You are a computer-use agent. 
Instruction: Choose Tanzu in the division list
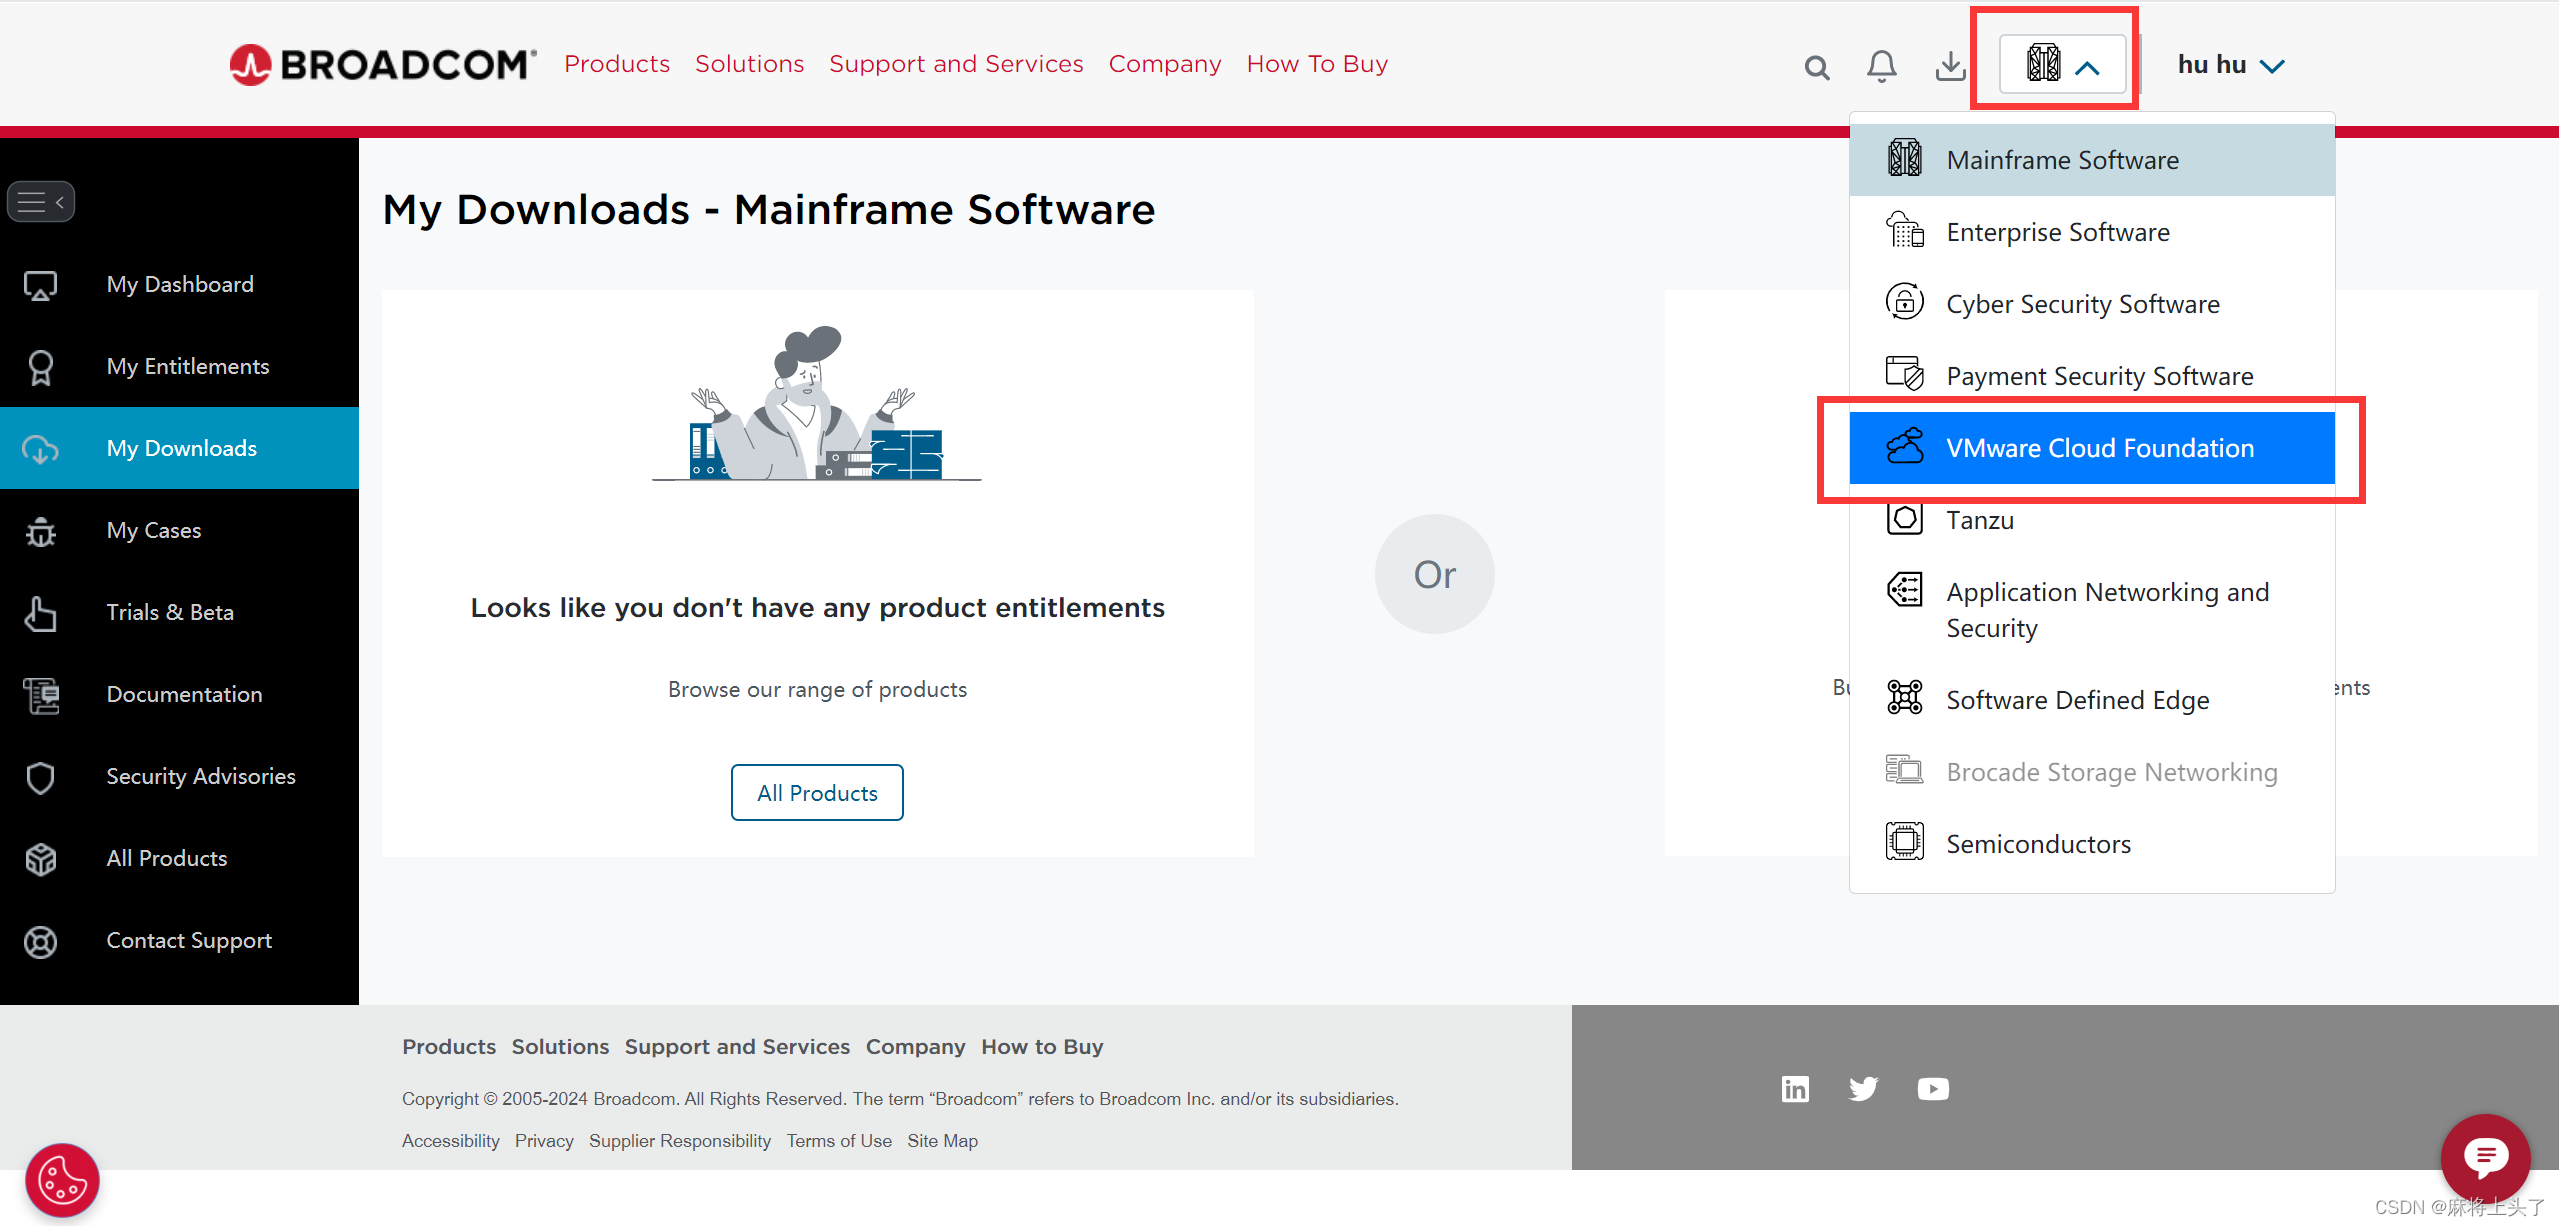(1979, 520)
